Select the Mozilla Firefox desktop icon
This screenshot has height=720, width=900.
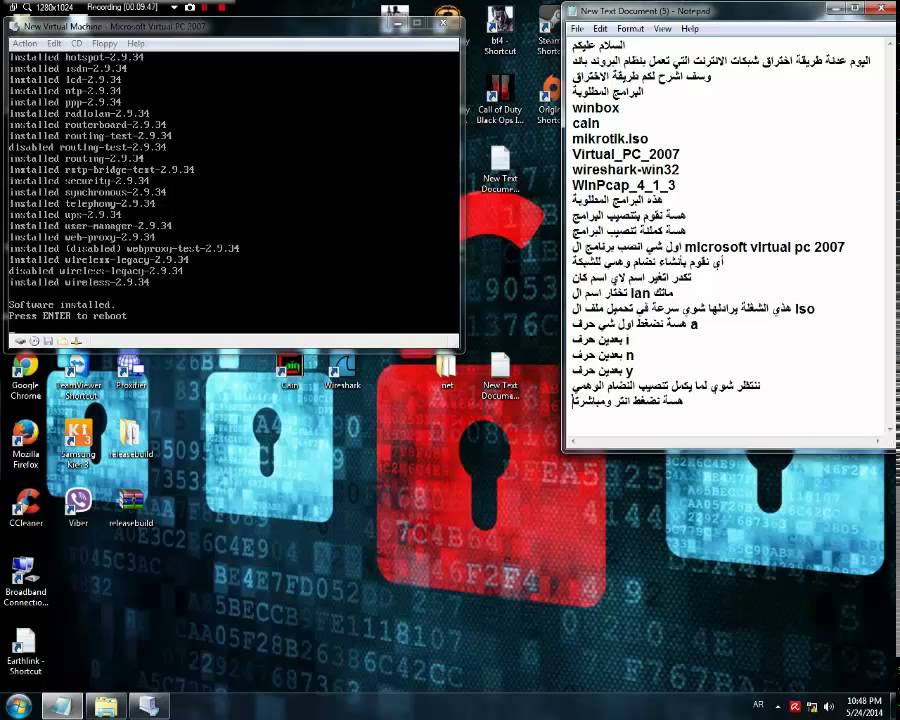pos(25,444)
